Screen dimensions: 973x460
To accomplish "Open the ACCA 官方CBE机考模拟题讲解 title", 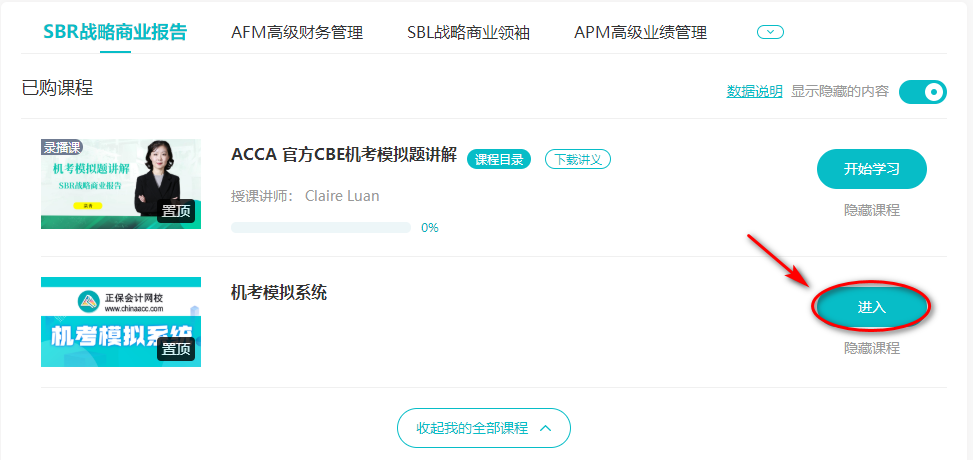I will 344,154.
